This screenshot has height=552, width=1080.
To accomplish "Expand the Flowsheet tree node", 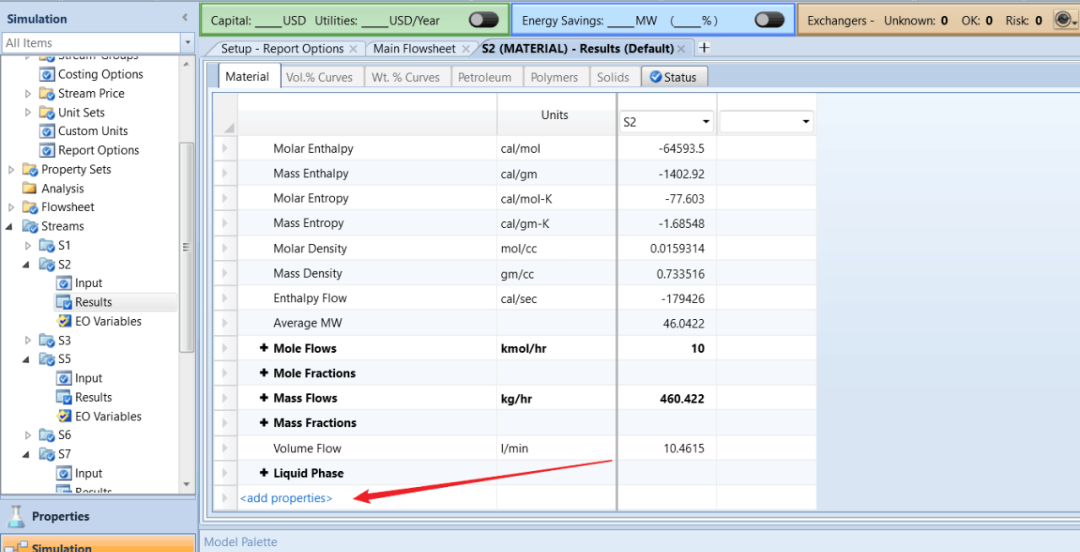I will coord(11,207).
